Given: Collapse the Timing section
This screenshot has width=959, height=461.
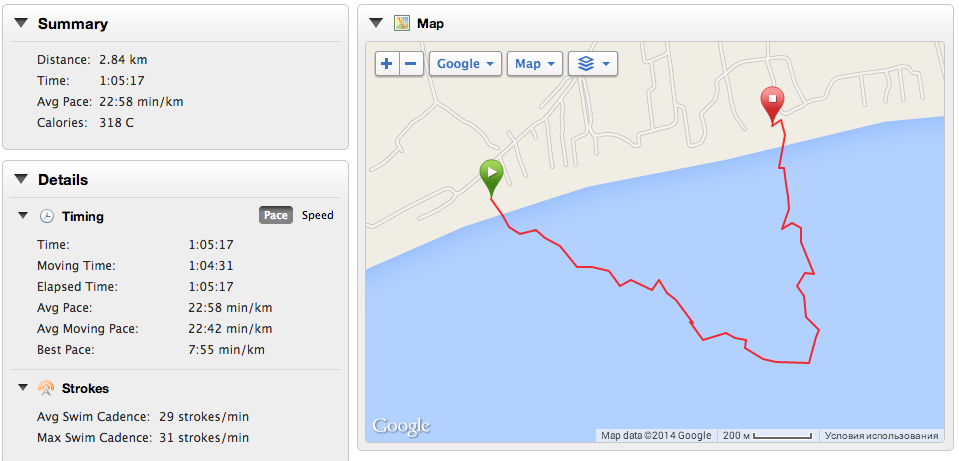Looking at the screenshot, I should click(23, 216).
